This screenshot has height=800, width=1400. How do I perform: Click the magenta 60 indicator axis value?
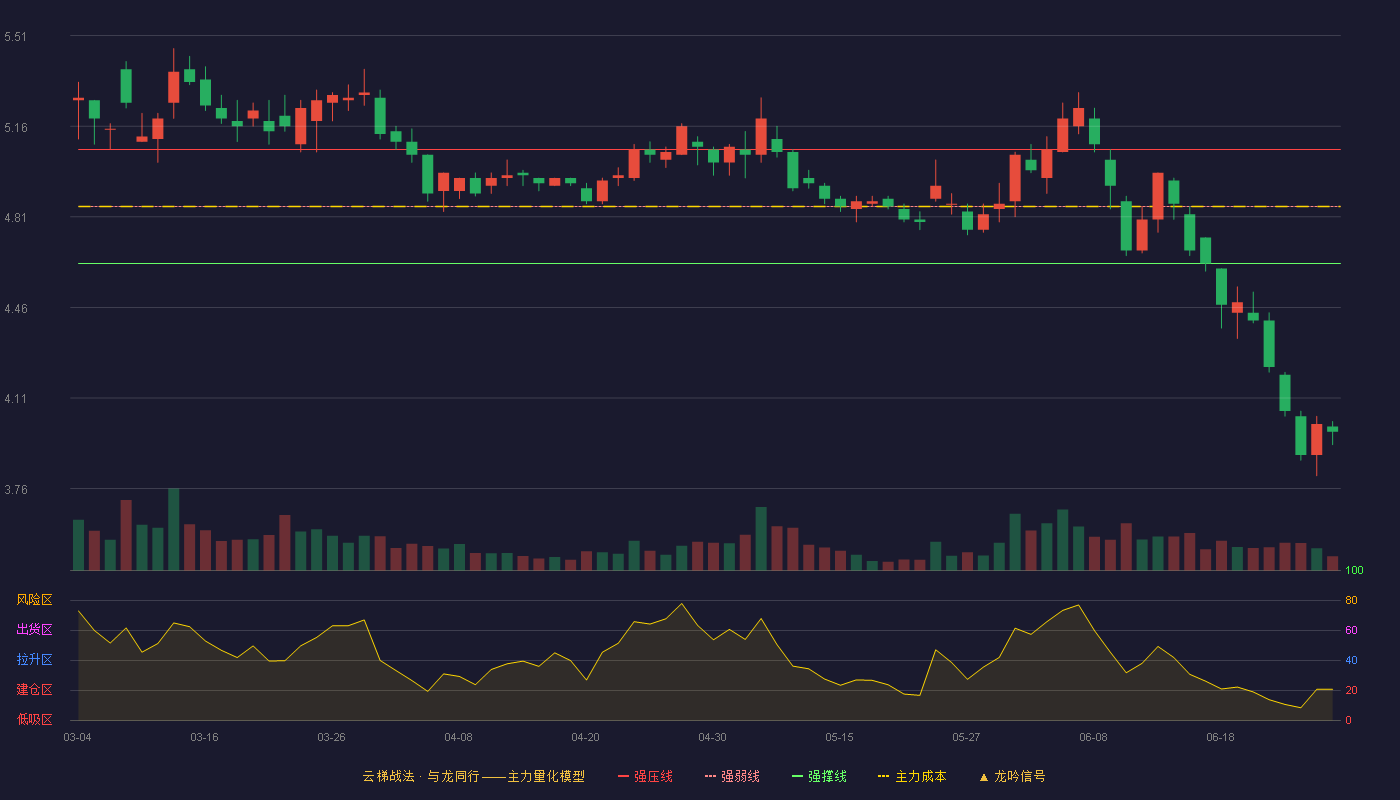pyautogui.click(x=1351, y=630)
